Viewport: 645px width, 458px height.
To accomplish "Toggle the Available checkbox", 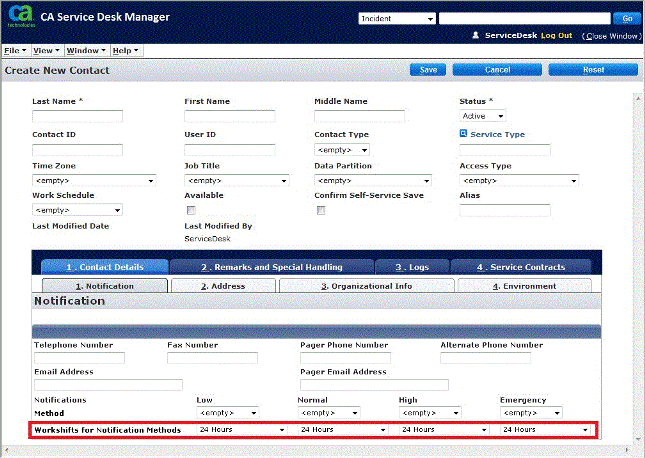I will pyautogui.click(x=190, y=211).
